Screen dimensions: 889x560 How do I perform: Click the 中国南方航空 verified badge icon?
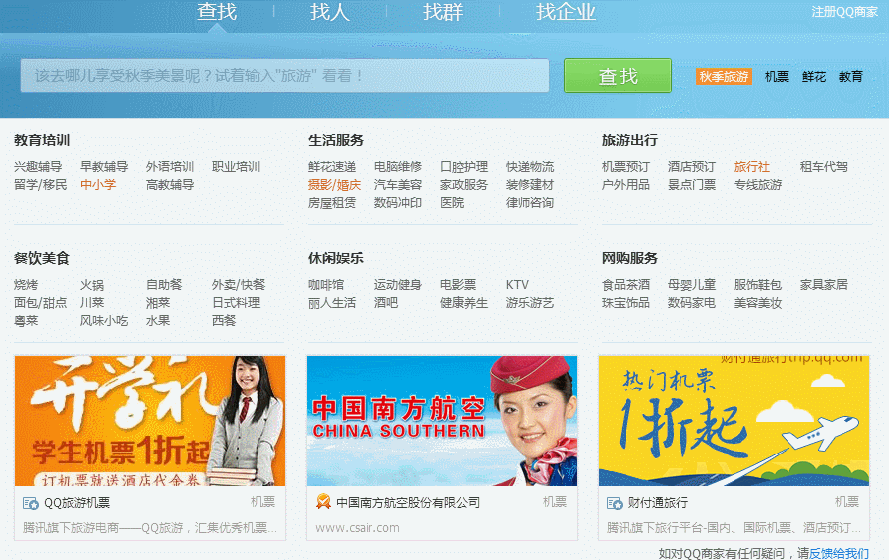coord(323,502)
